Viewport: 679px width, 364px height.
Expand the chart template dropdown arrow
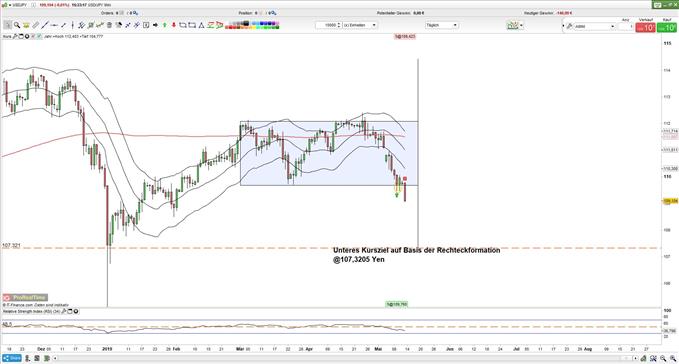[x=521, y=26]
